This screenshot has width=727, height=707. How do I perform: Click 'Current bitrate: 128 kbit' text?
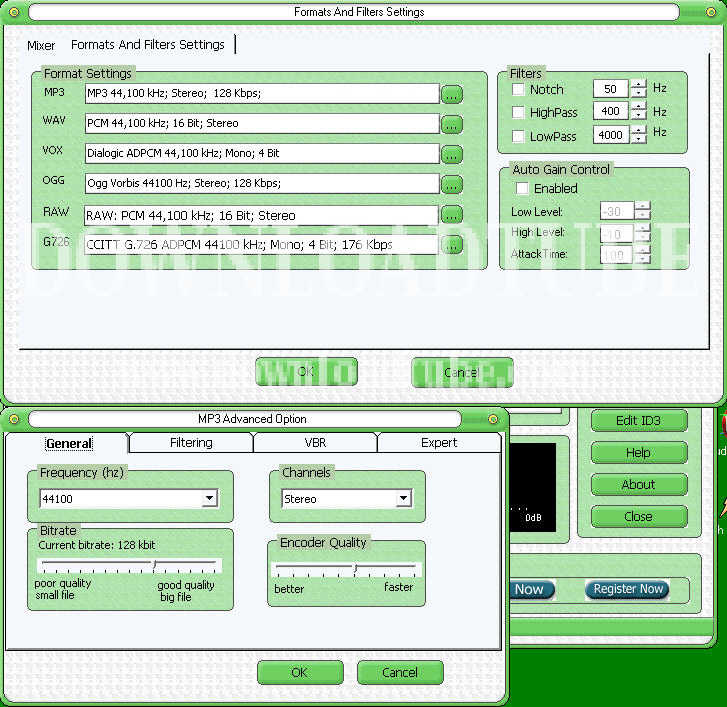coord(97,545)
